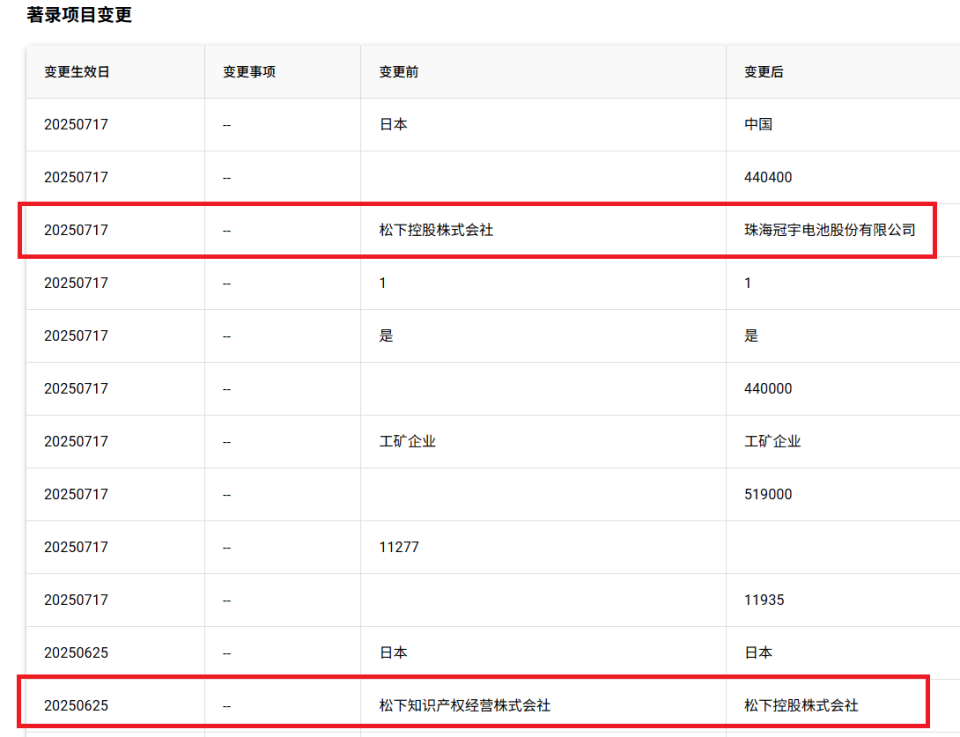Click the 变更前 column header
Screen dimensions: 960x737
[399, 72]
